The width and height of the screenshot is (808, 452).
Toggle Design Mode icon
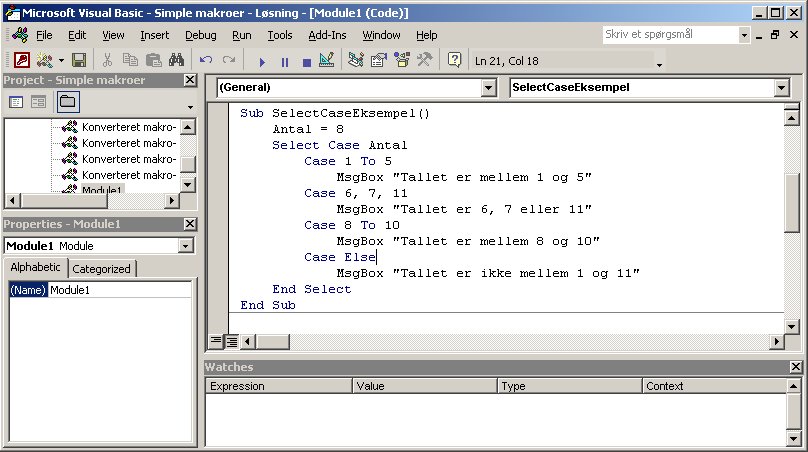pos(327,60)
